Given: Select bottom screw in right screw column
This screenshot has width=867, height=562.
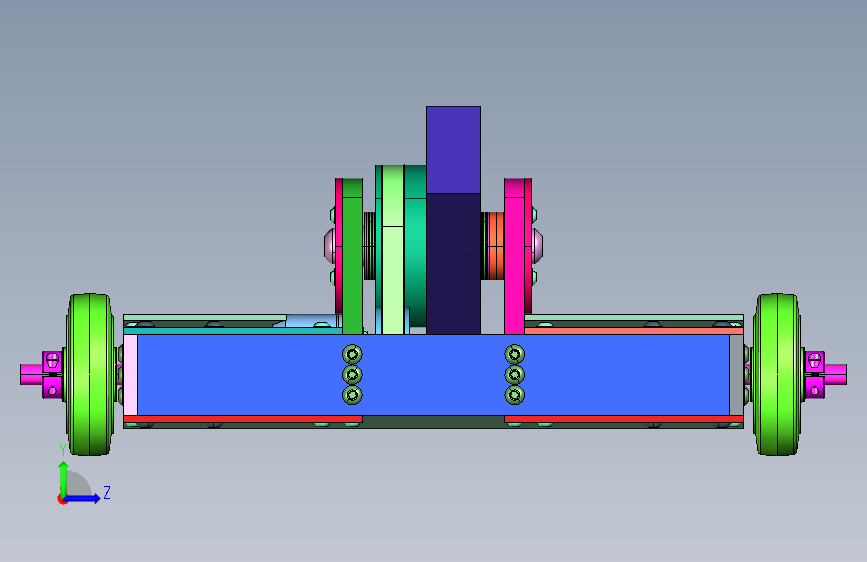Looking at the screenshot, I should tap(514, 395).
